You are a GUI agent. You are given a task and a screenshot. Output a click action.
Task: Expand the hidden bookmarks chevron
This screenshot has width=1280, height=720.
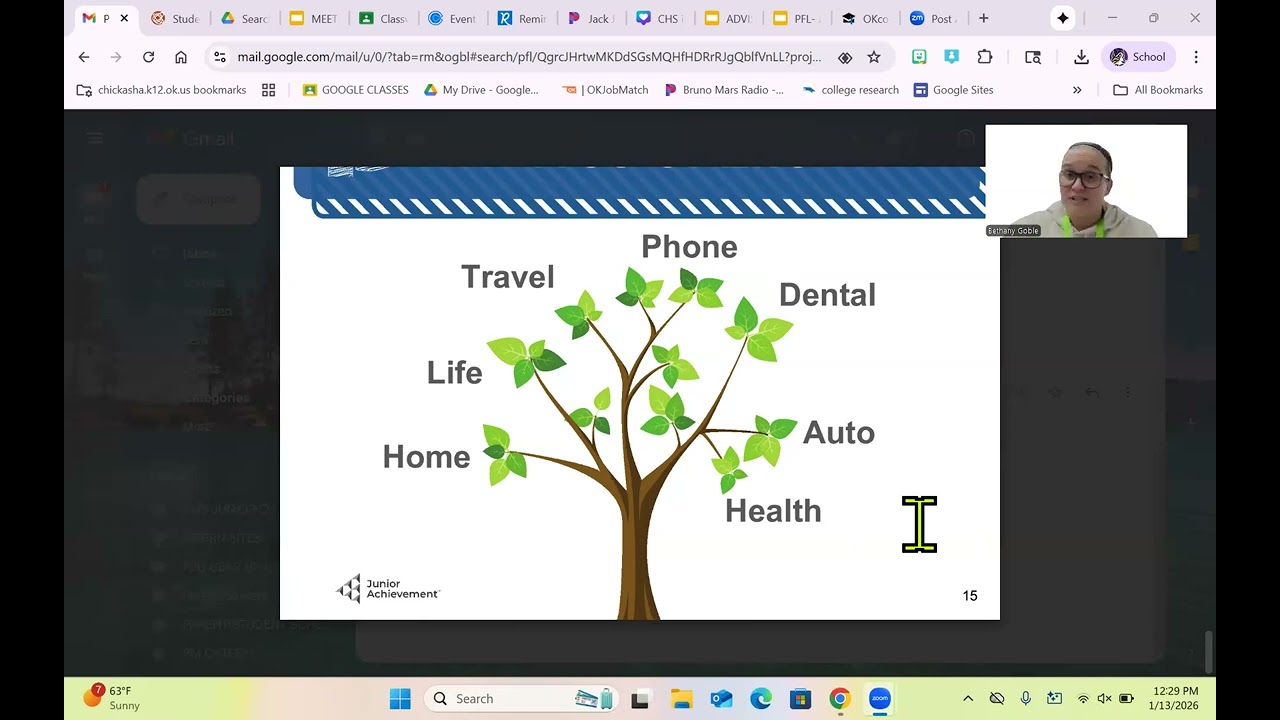[1077, 90]
